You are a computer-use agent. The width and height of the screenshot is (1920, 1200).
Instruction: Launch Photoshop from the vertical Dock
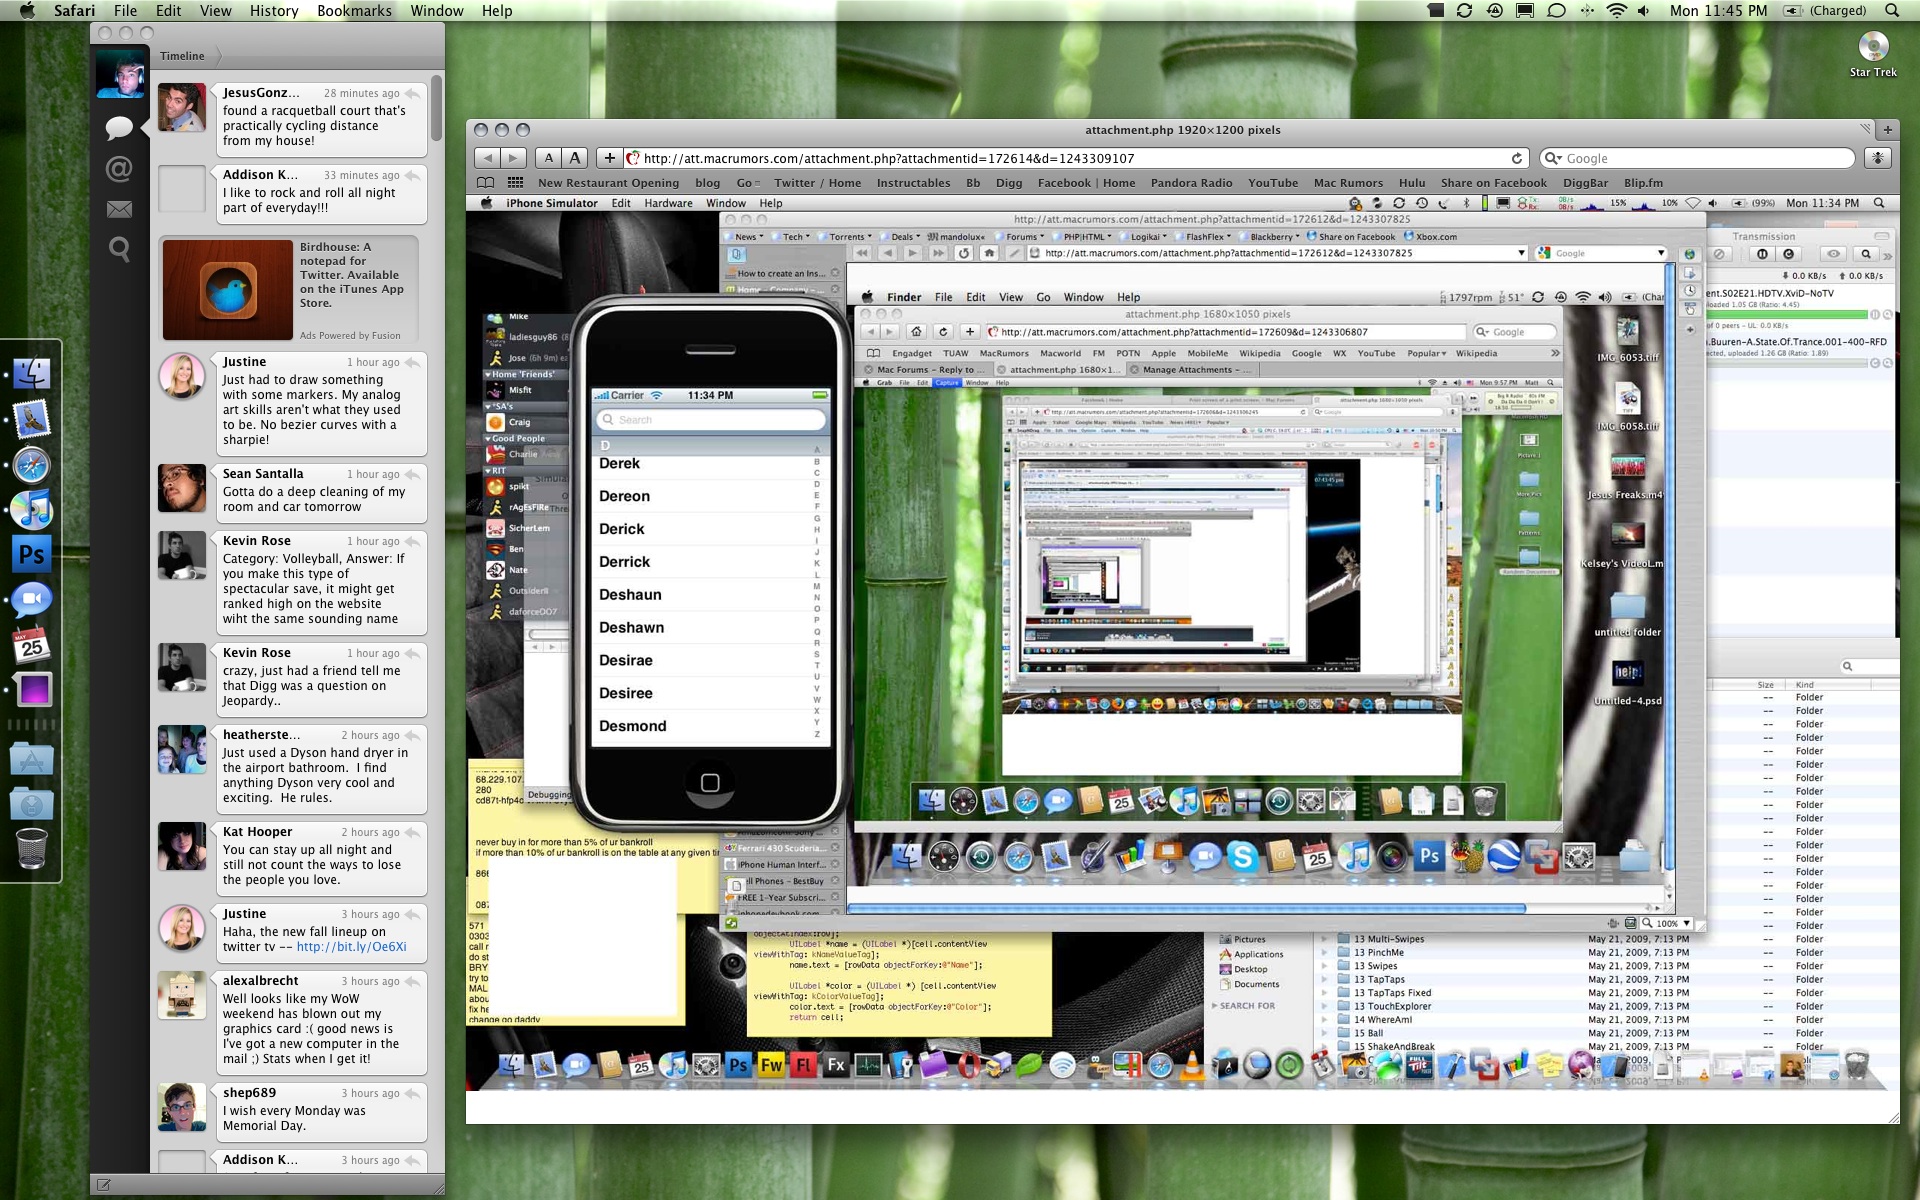31,554
